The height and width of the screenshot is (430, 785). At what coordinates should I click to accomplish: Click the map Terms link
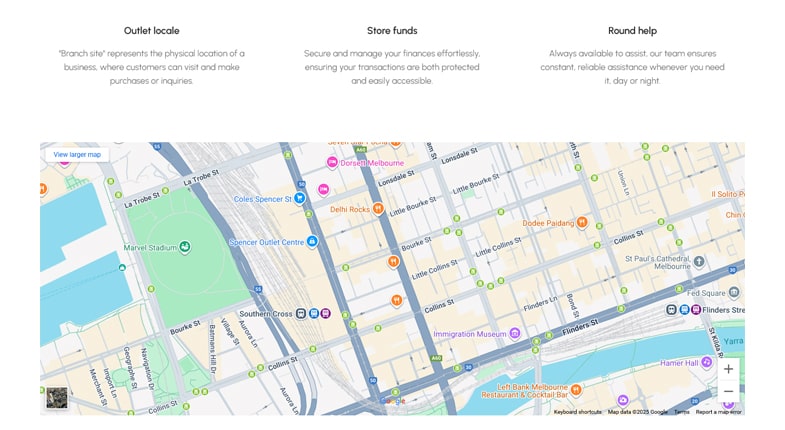681,412
